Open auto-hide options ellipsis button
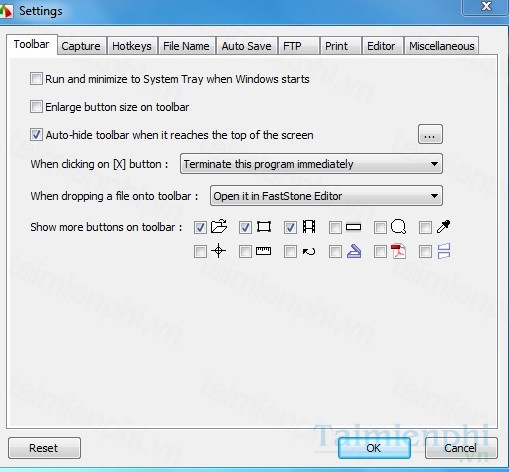The height and width of the screenshot is (472, 509). point(430,134)
